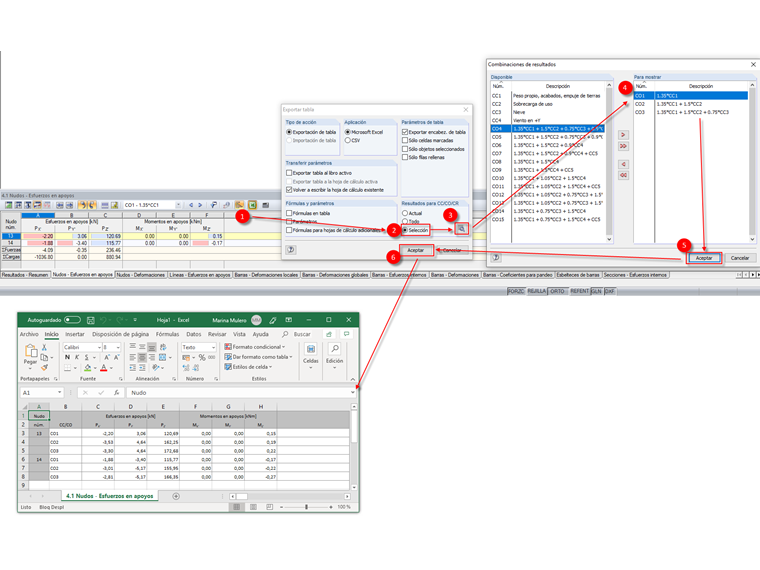Check Fórmulas en tabla
The image size is (760, 570).
click(x=289, y=213)
